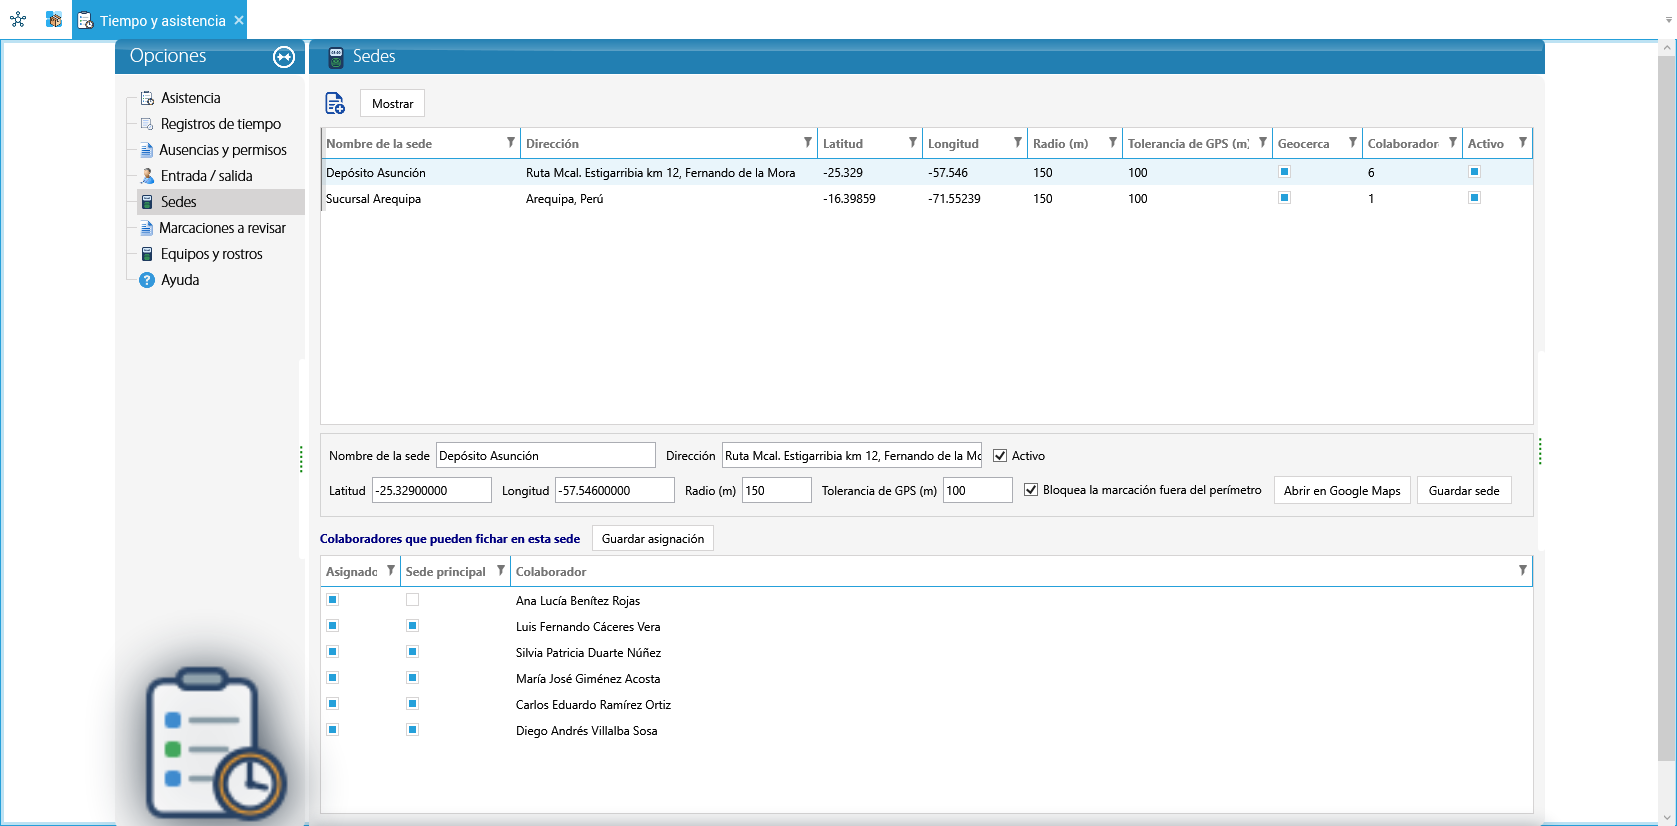Open the Dirección column filter
The image size is (1677, 826).
tap(808, 143)
